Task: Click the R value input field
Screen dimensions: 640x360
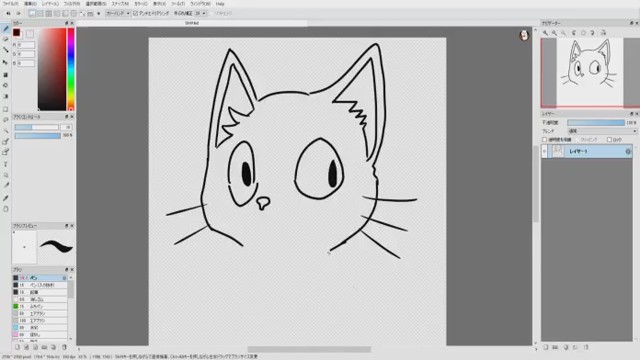Action: point(26,45)
